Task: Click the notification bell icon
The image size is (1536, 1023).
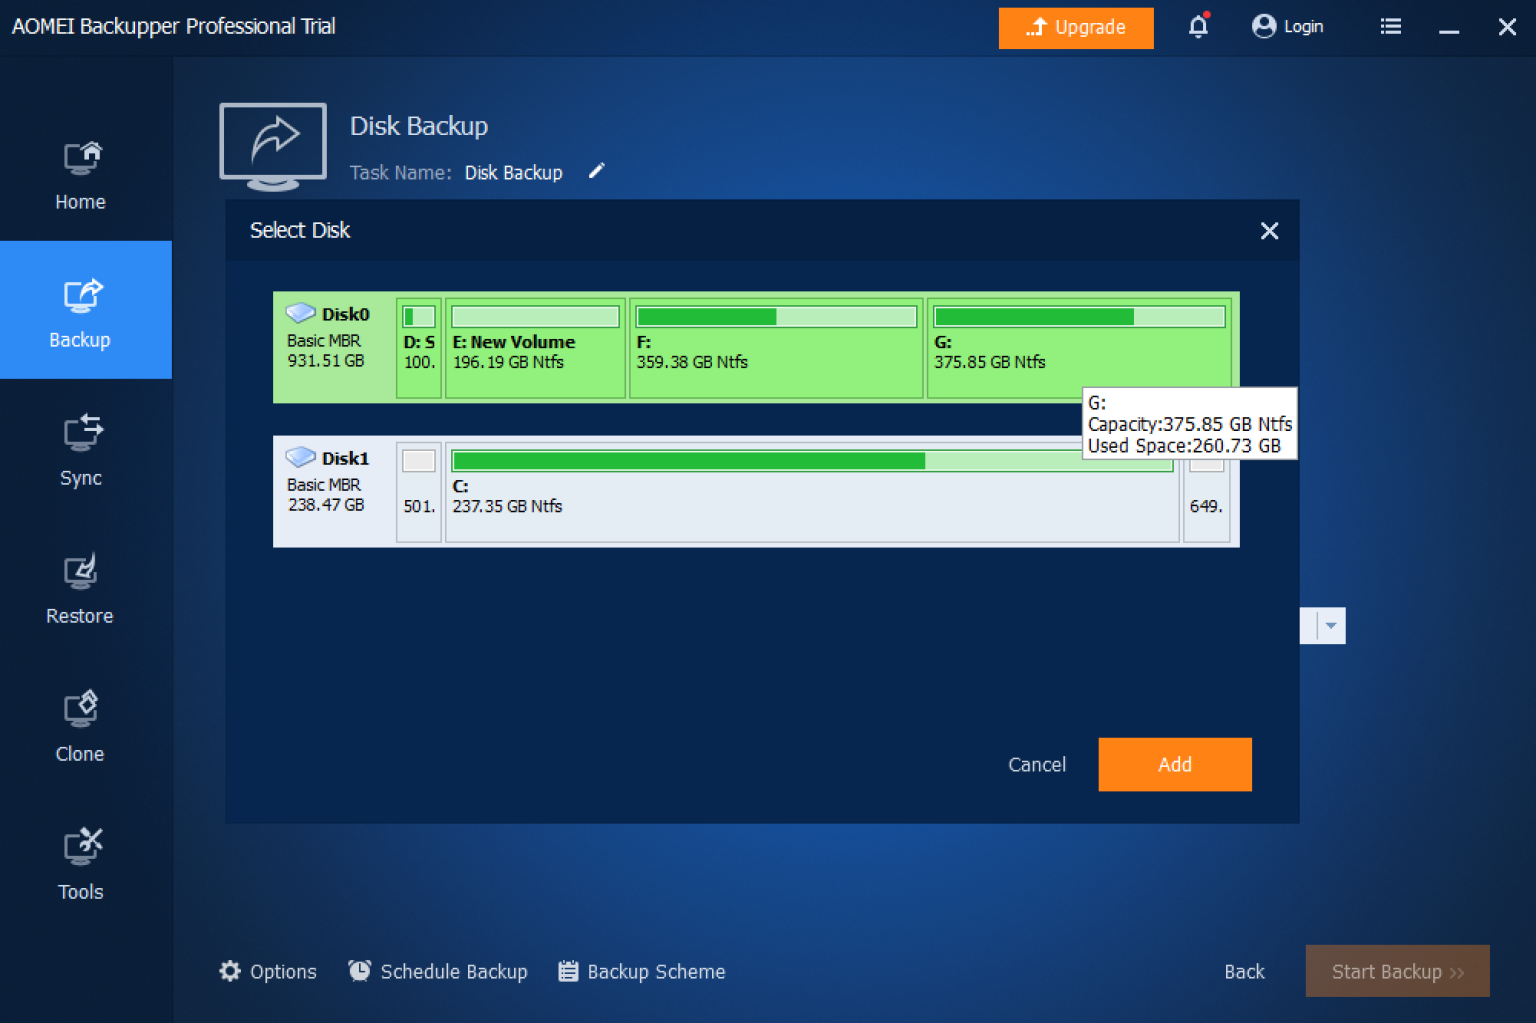Action: coord(1198,27)
